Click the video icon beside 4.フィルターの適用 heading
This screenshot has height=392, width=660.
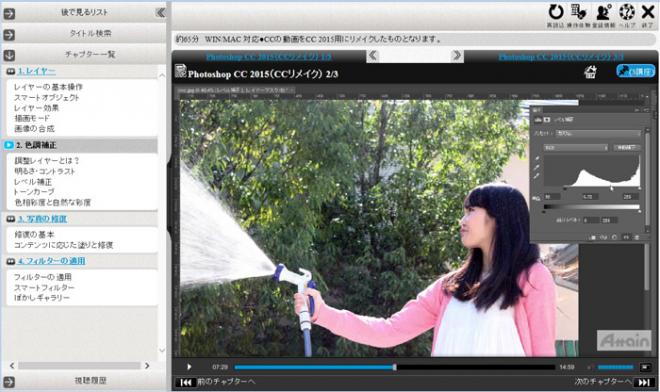point(11,261)
